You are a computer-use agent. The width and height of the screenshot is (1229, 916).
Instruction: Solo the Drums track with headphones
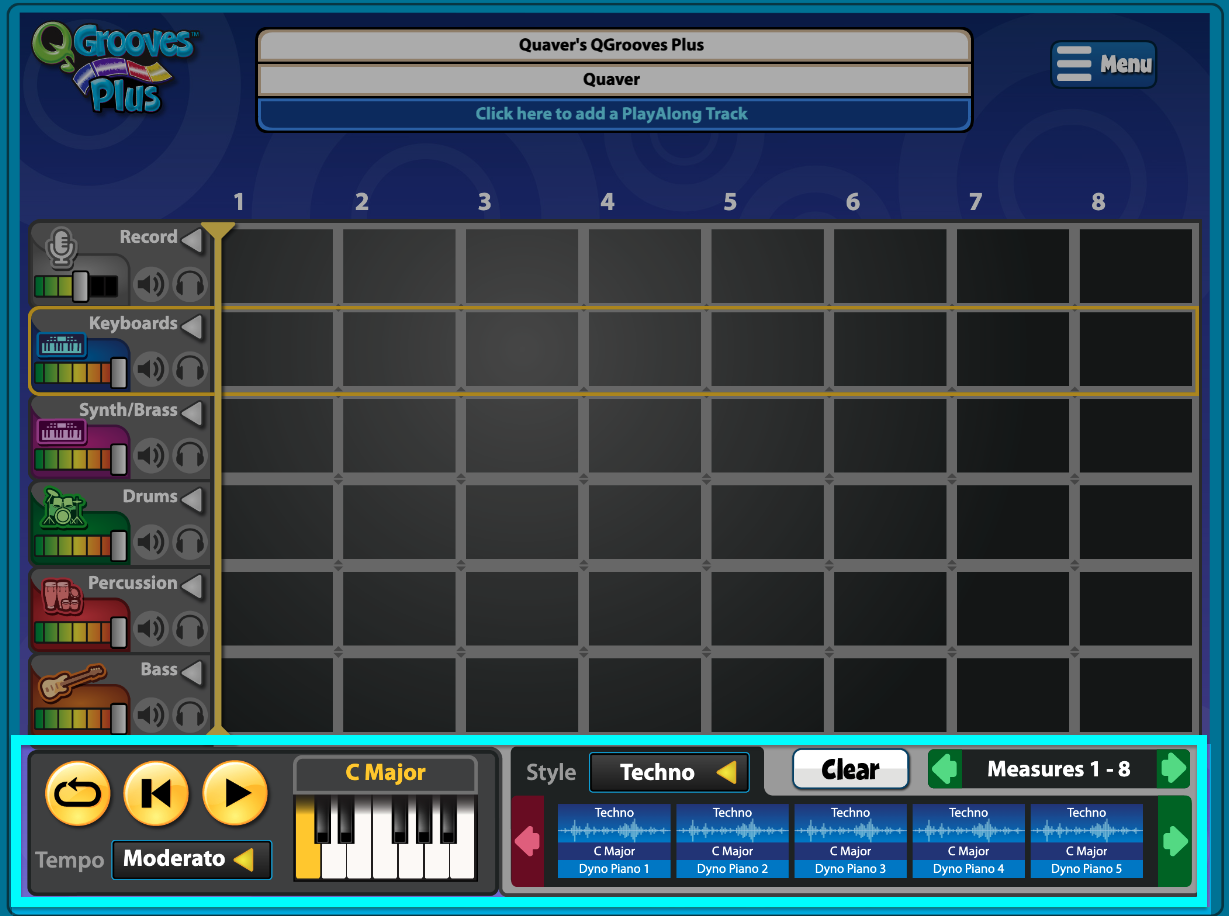pyautogui.click(x=189, y=544)
